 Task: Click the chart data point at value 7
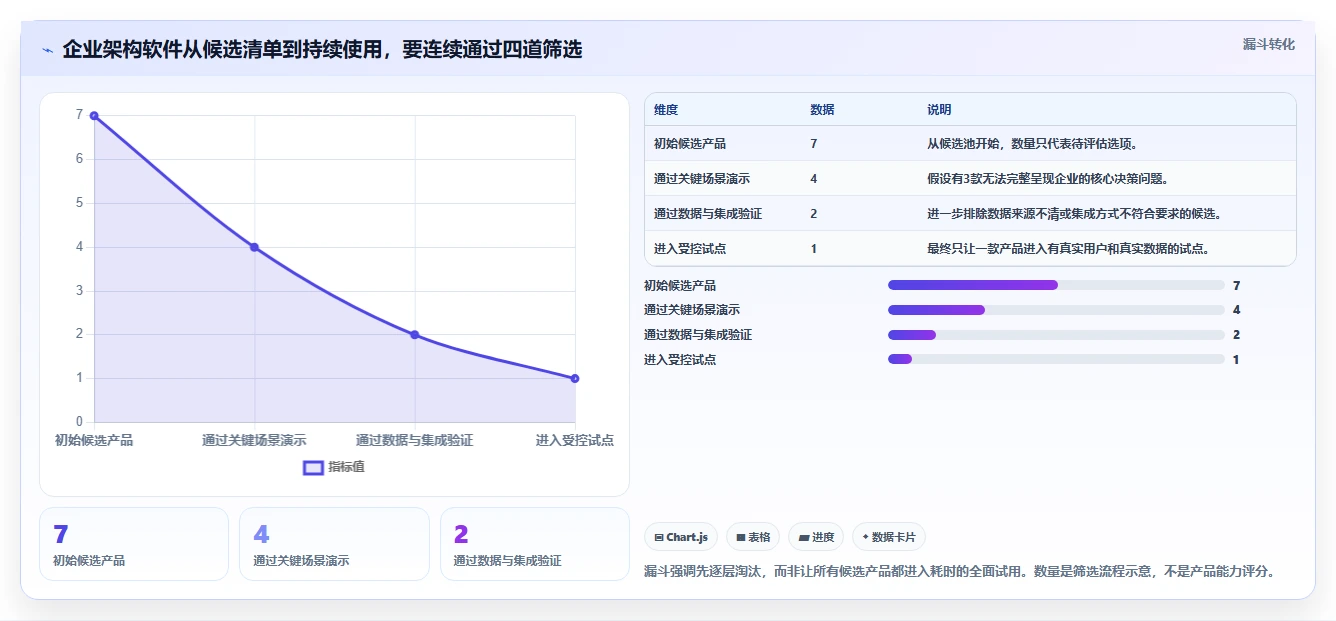[94, 115]
